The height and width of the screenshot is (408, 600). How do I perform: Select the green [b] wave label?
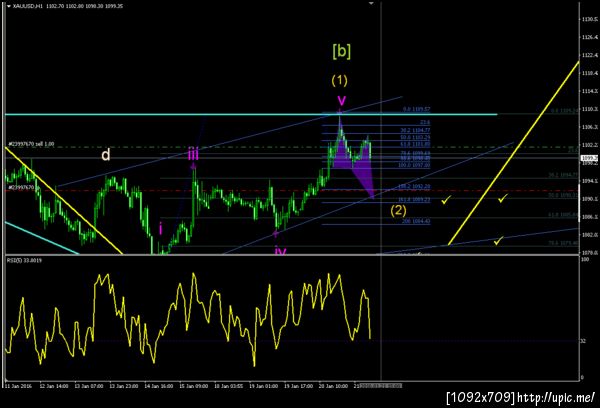click(341, 51)
